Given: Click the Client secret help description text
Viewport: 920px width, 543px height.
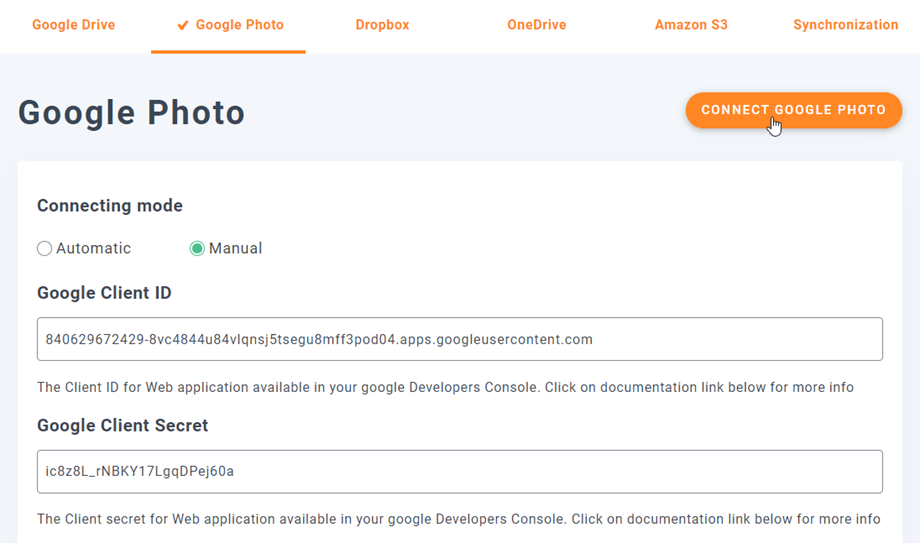Looking at the screenshot, I should point(458,519).
